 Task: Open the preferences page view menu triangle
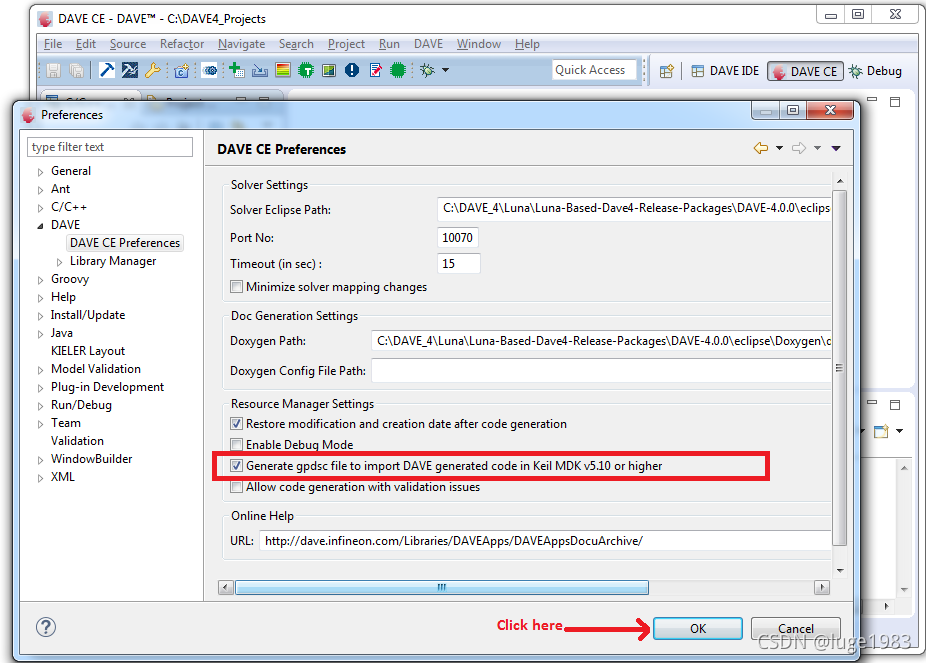click(836, 148)
